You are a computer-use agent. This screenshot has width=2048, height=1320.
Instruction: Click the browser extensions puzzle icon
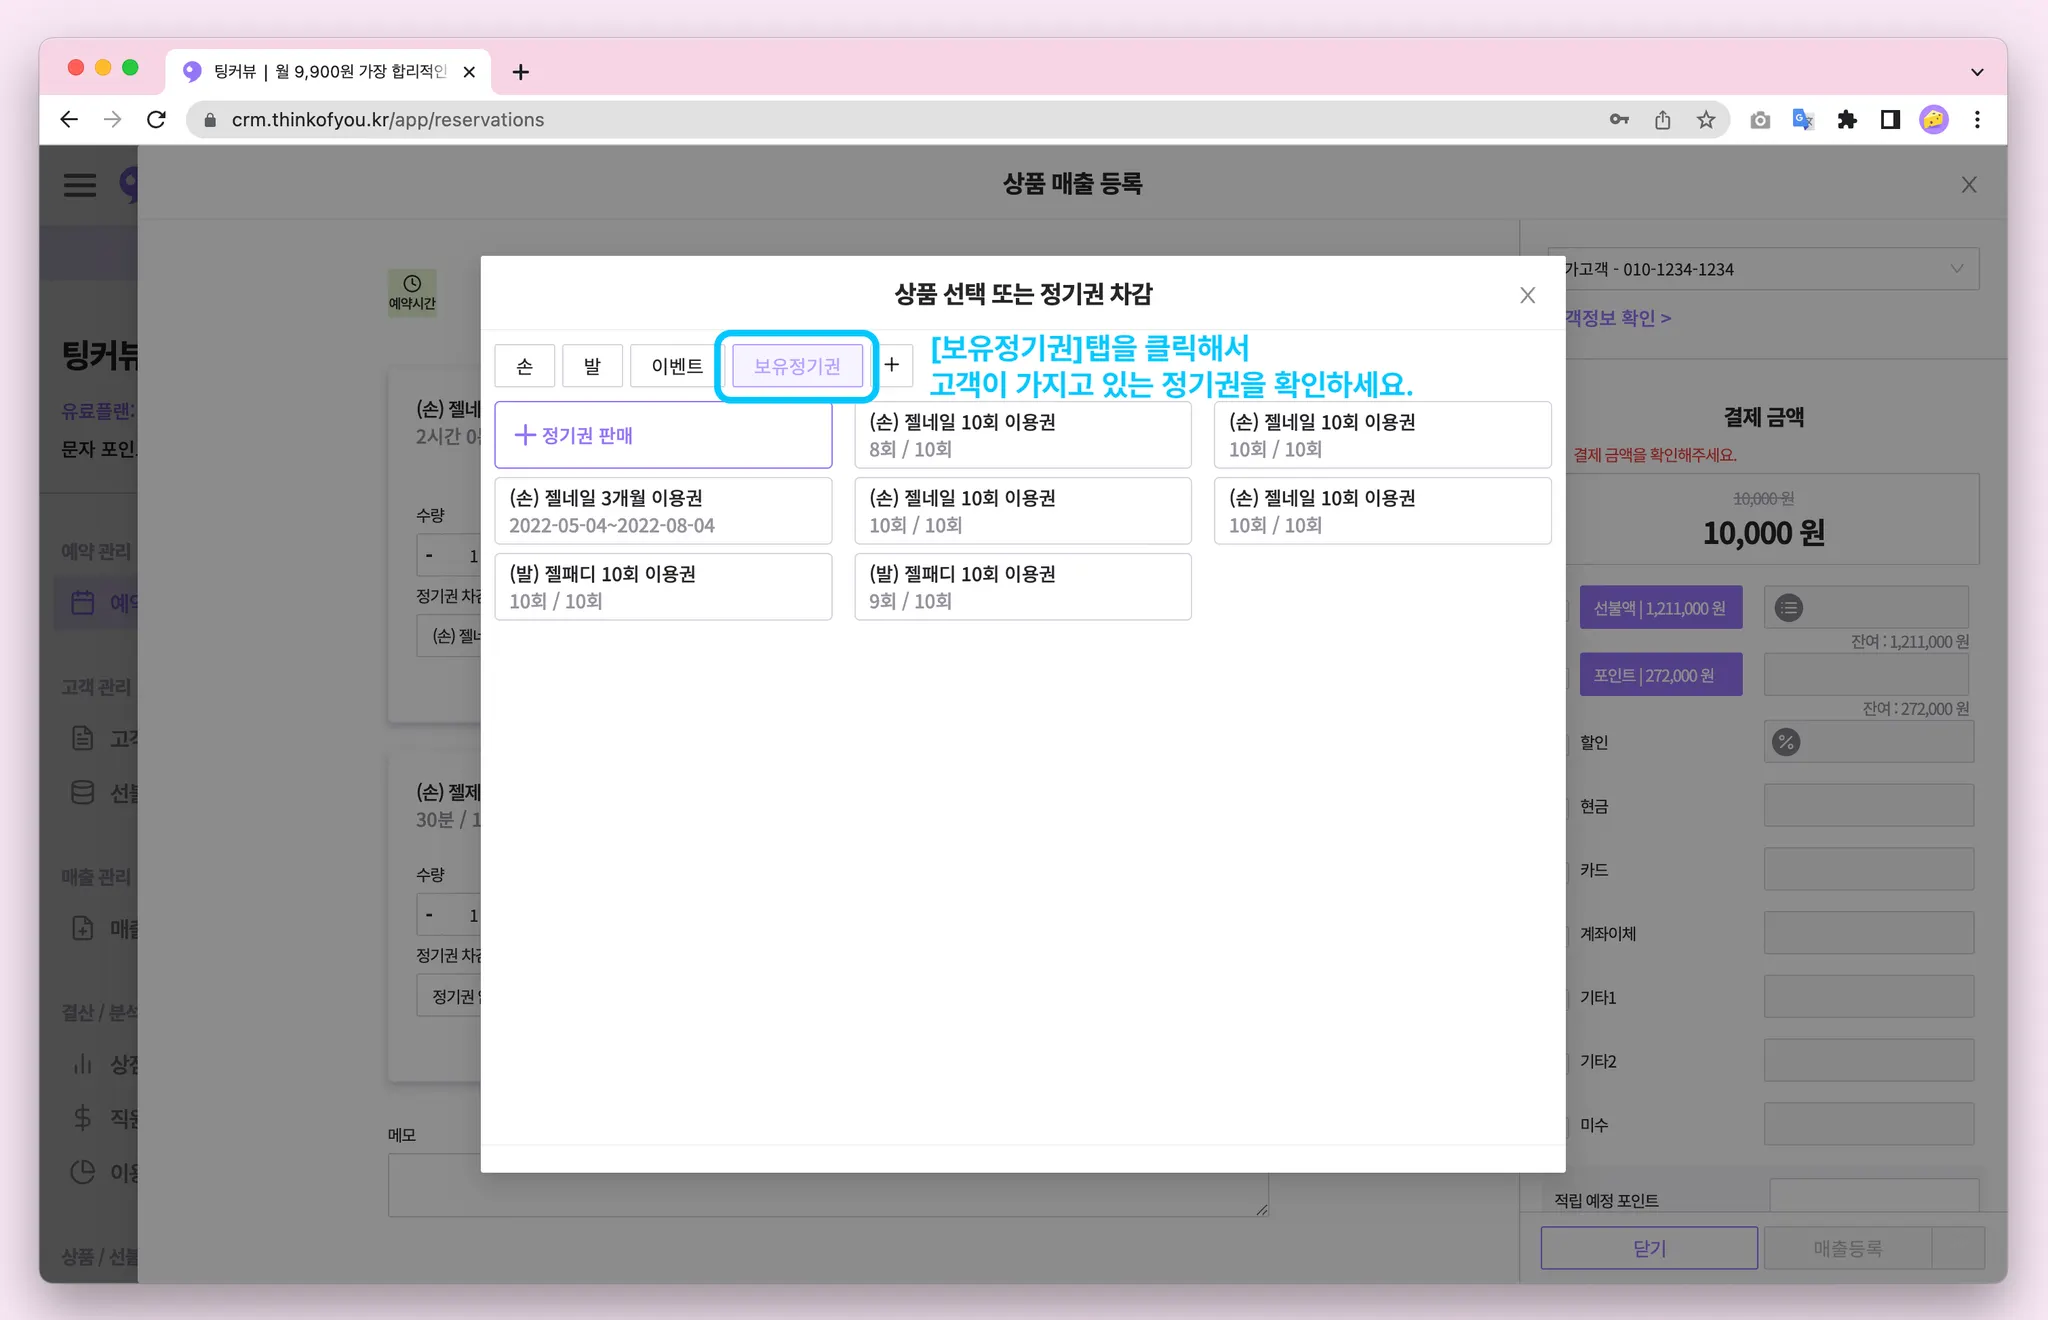click(x=1847, y=120)
